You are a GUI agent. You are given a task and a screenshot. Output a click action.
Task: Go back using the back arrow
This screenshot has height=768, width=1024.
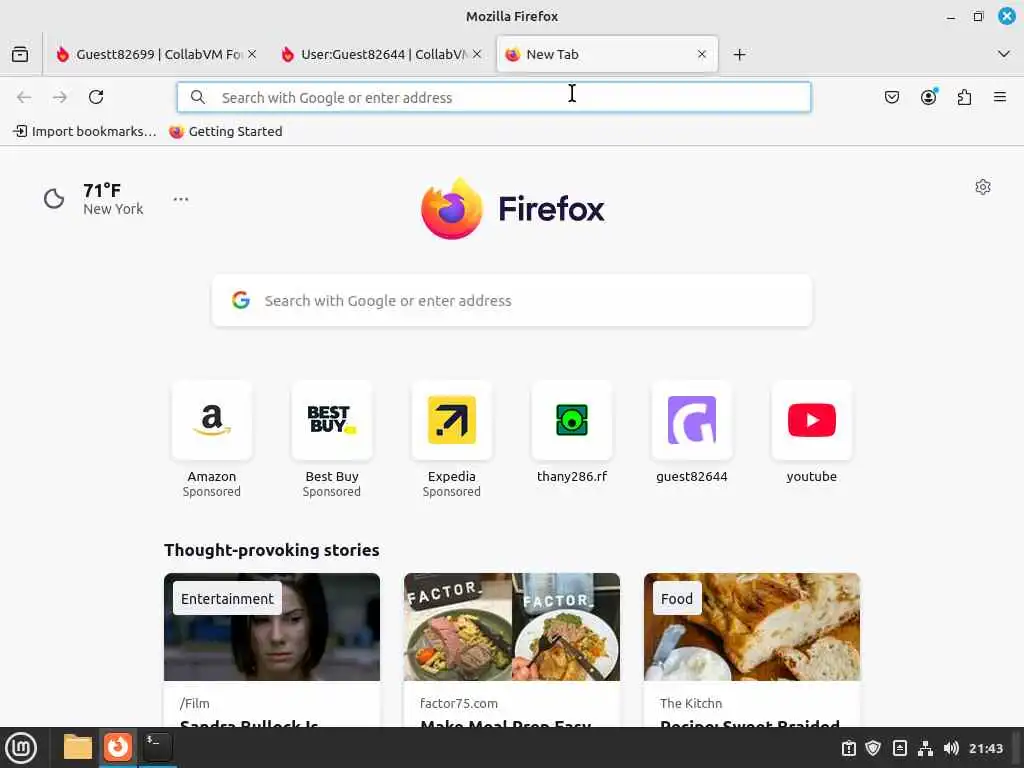tap(24, 97)
